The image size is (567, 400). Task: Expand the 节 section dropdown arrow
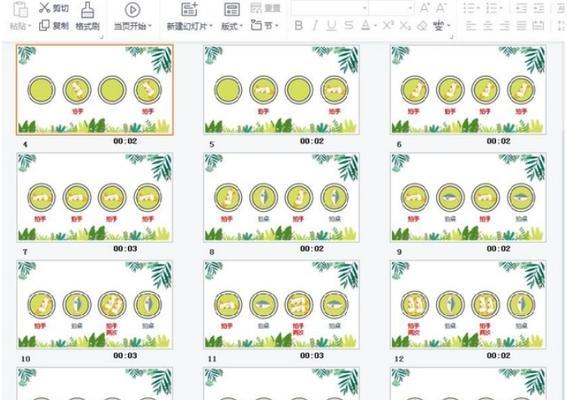(277, 26)
